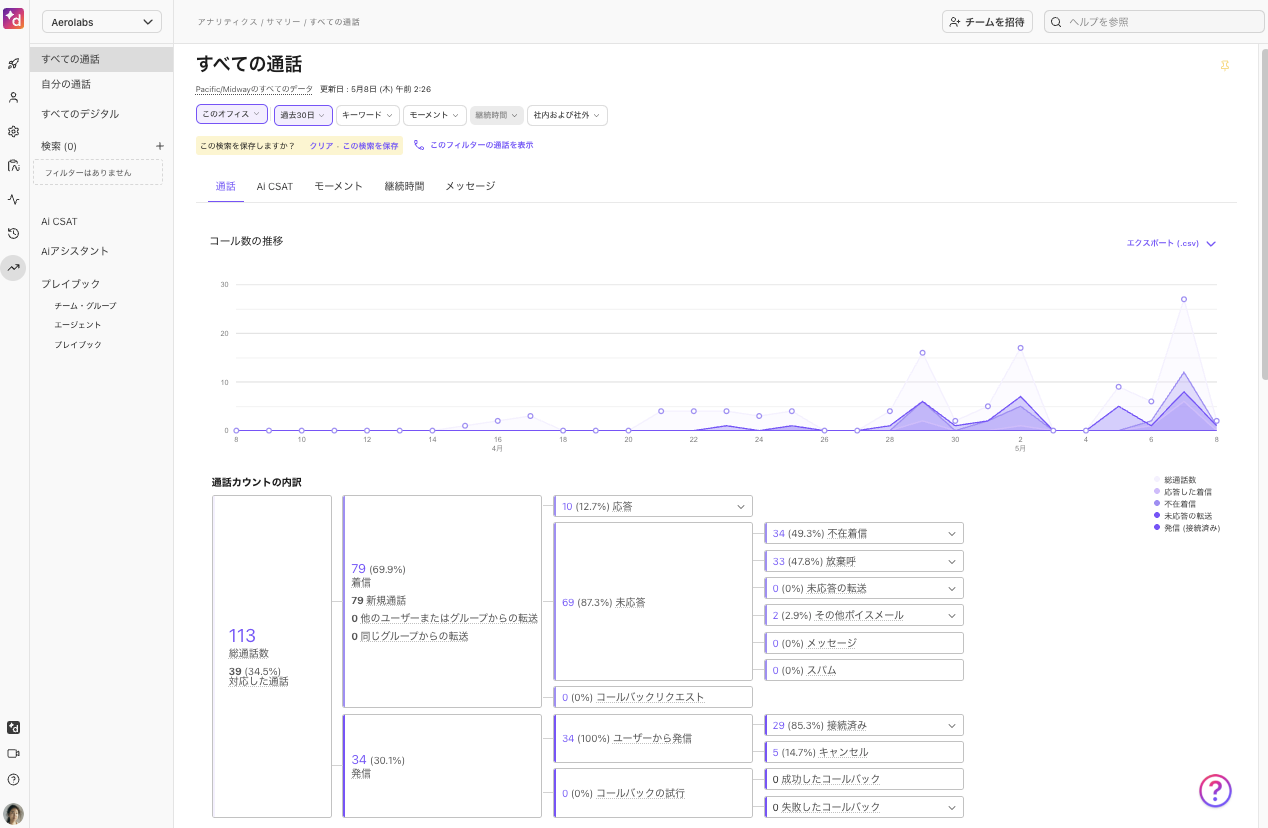The image size is (1268, 828).
Task: Click the Pacific/Midwayのすべてのデータ link
Action: pyautogui.click(x=254, y=89)
